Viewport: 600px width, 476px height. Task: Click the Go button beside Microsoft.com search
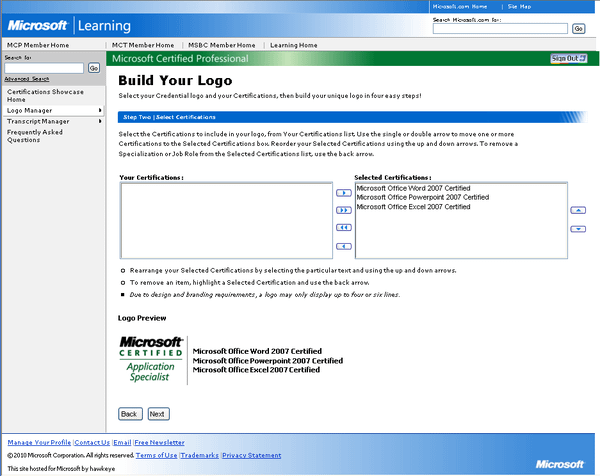click(578, 29)
